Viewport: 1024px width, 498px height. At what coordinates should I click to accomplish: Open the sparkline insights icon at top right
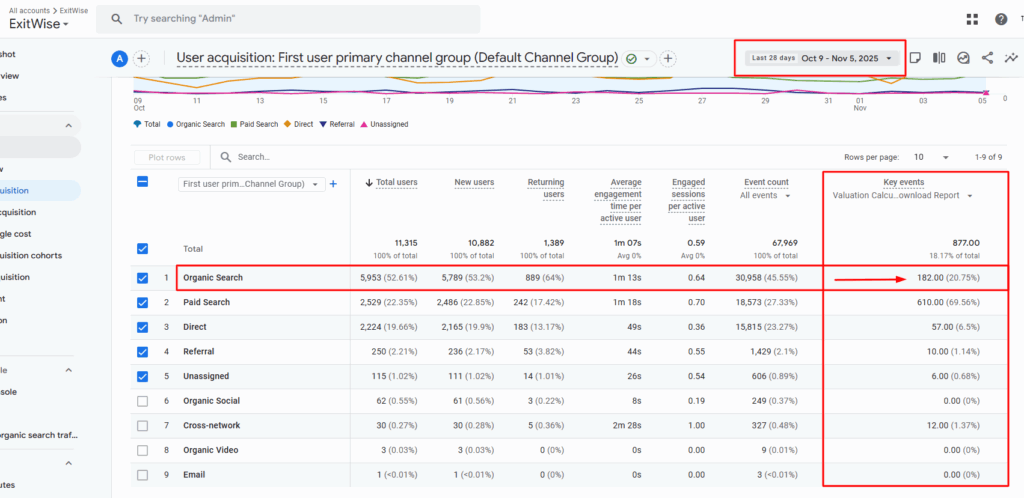point(1012,57)
